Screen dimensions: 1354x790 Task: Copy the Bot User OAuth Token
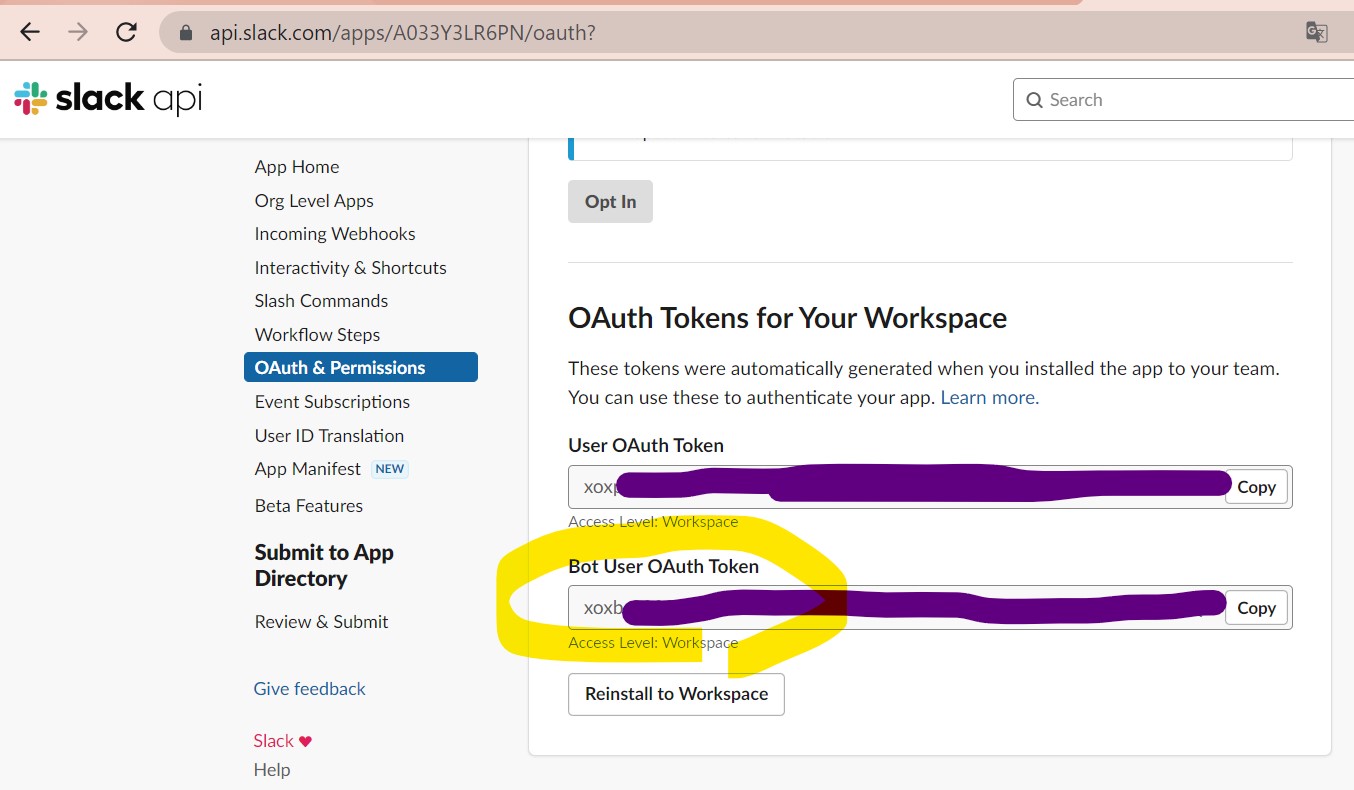pyautogui.click(x=1256, y=608)
